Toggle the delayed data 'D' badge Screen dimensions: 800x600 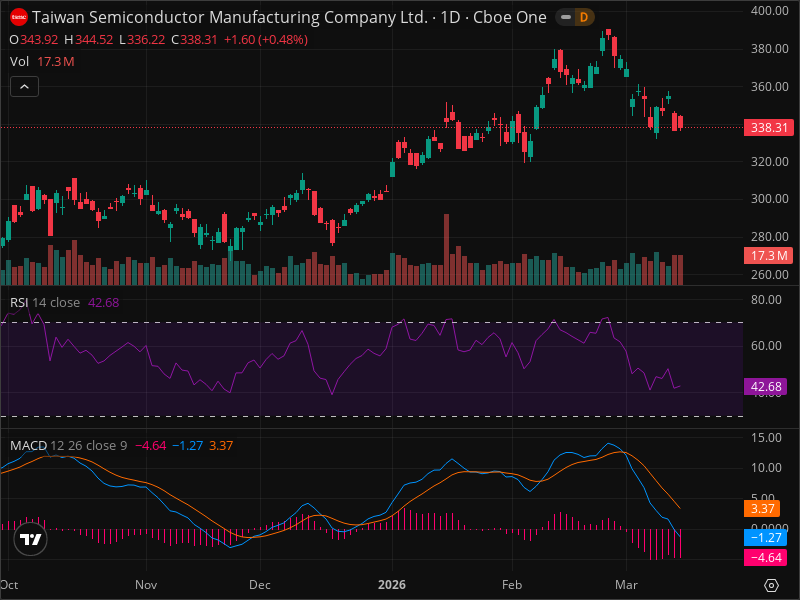click(584, 17)
